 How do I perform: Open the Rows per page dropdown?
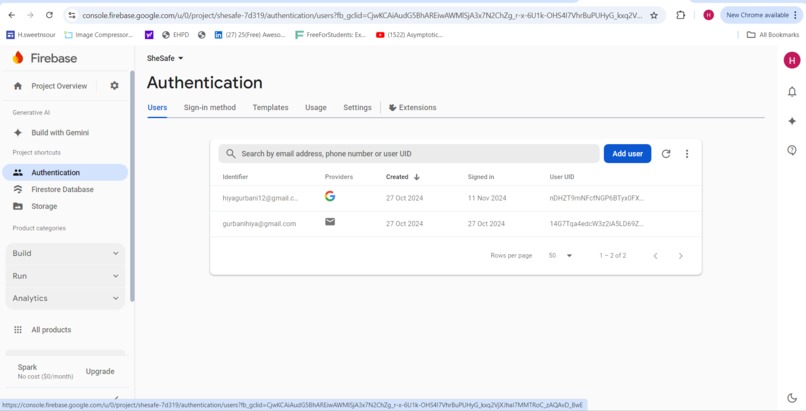(x=560, y=255)
